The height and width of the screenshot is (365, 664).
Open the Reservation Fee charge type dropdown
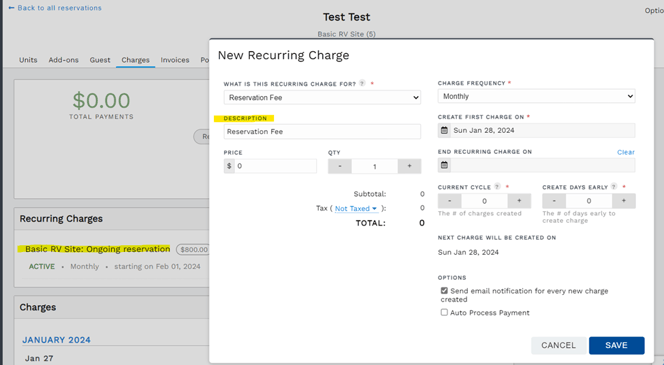click(x=322, y=97)
